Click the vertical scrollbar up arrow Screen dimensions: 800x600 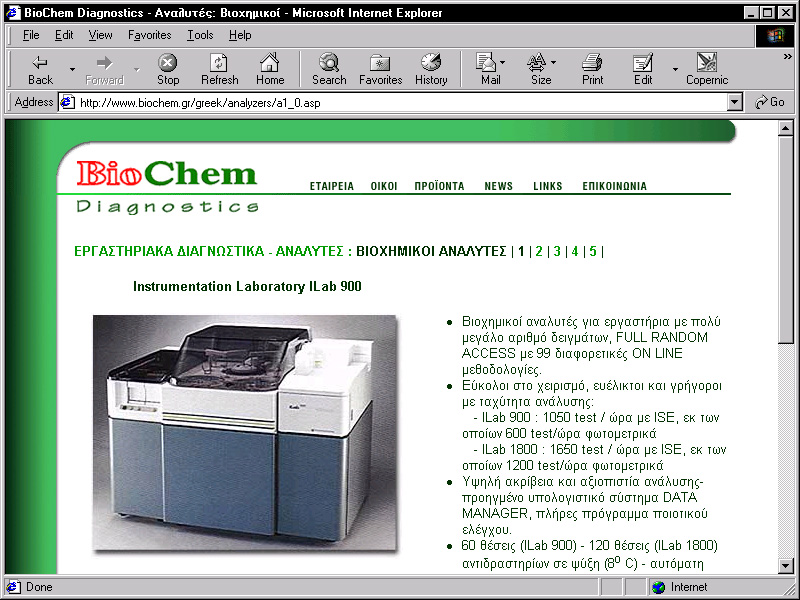point(786,128)
